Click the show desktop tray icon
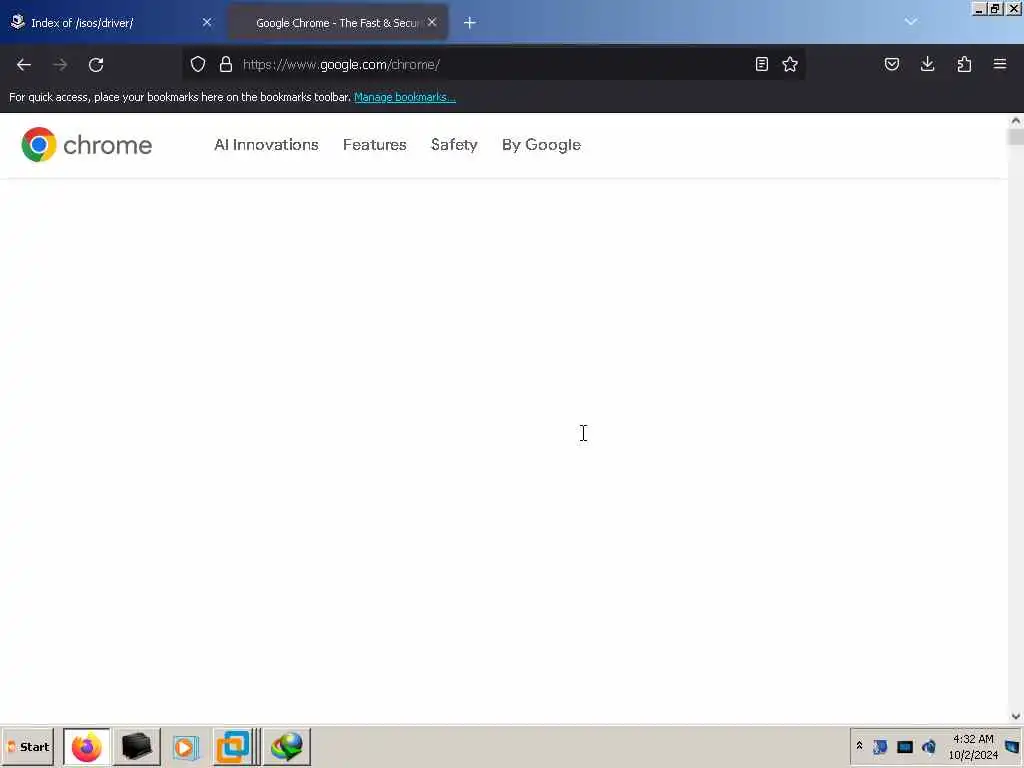1024x768 pixels. (x=1013, y=746)
